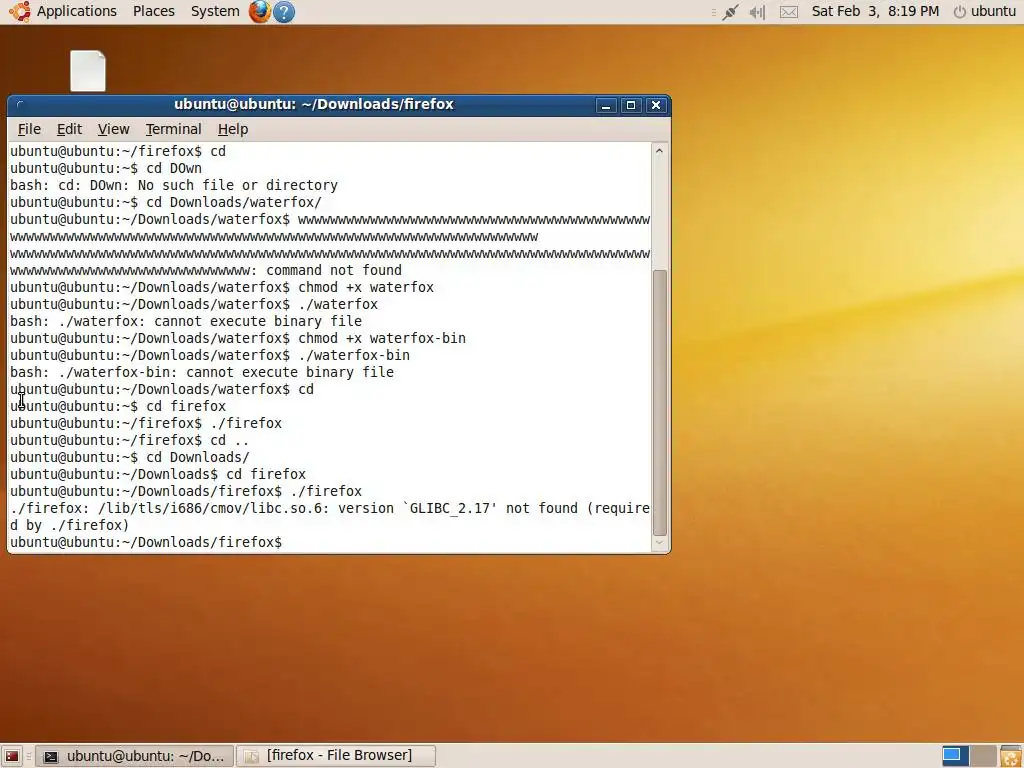Open the Applications menu
The image size is (1024, 768).
[x=76, y=11]
